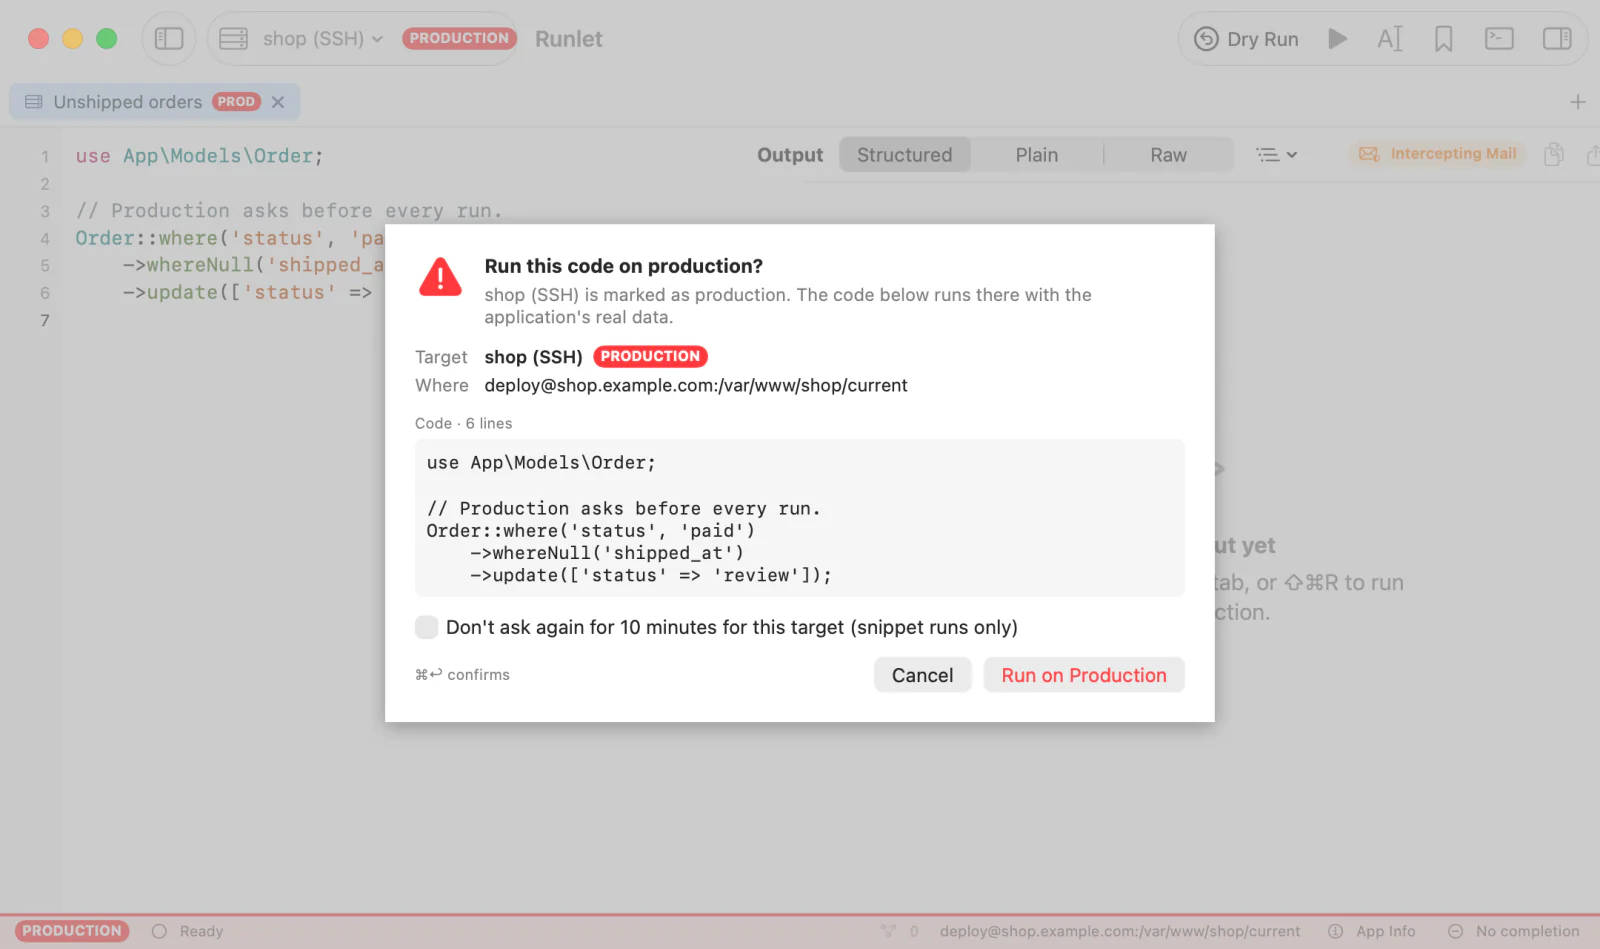Open App Info in the status bar
1600x949 pixels.
click(1372, 931)
